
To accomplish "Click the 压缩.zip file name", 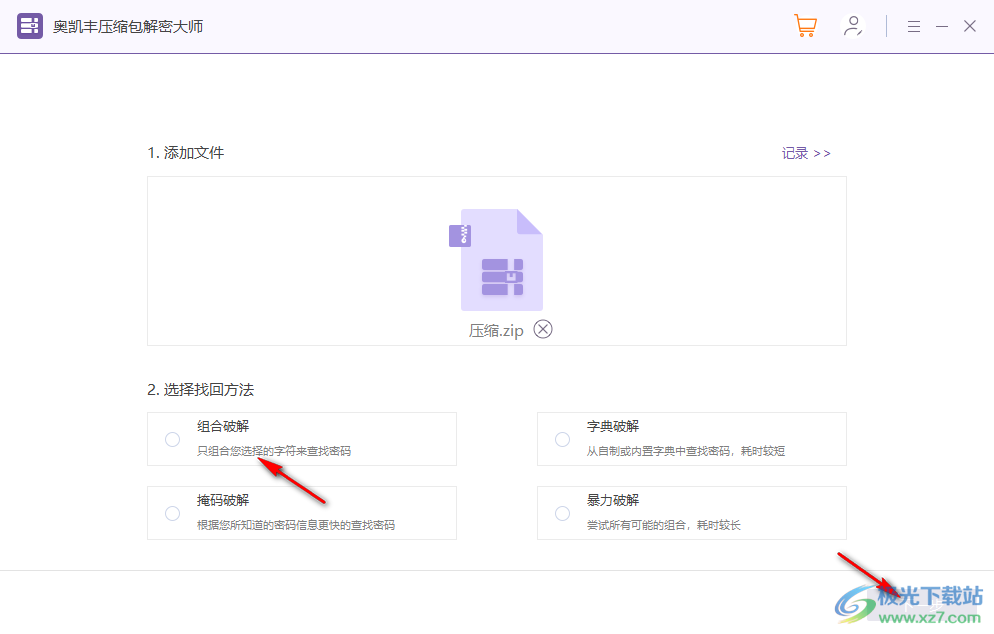I will (496, 331).
